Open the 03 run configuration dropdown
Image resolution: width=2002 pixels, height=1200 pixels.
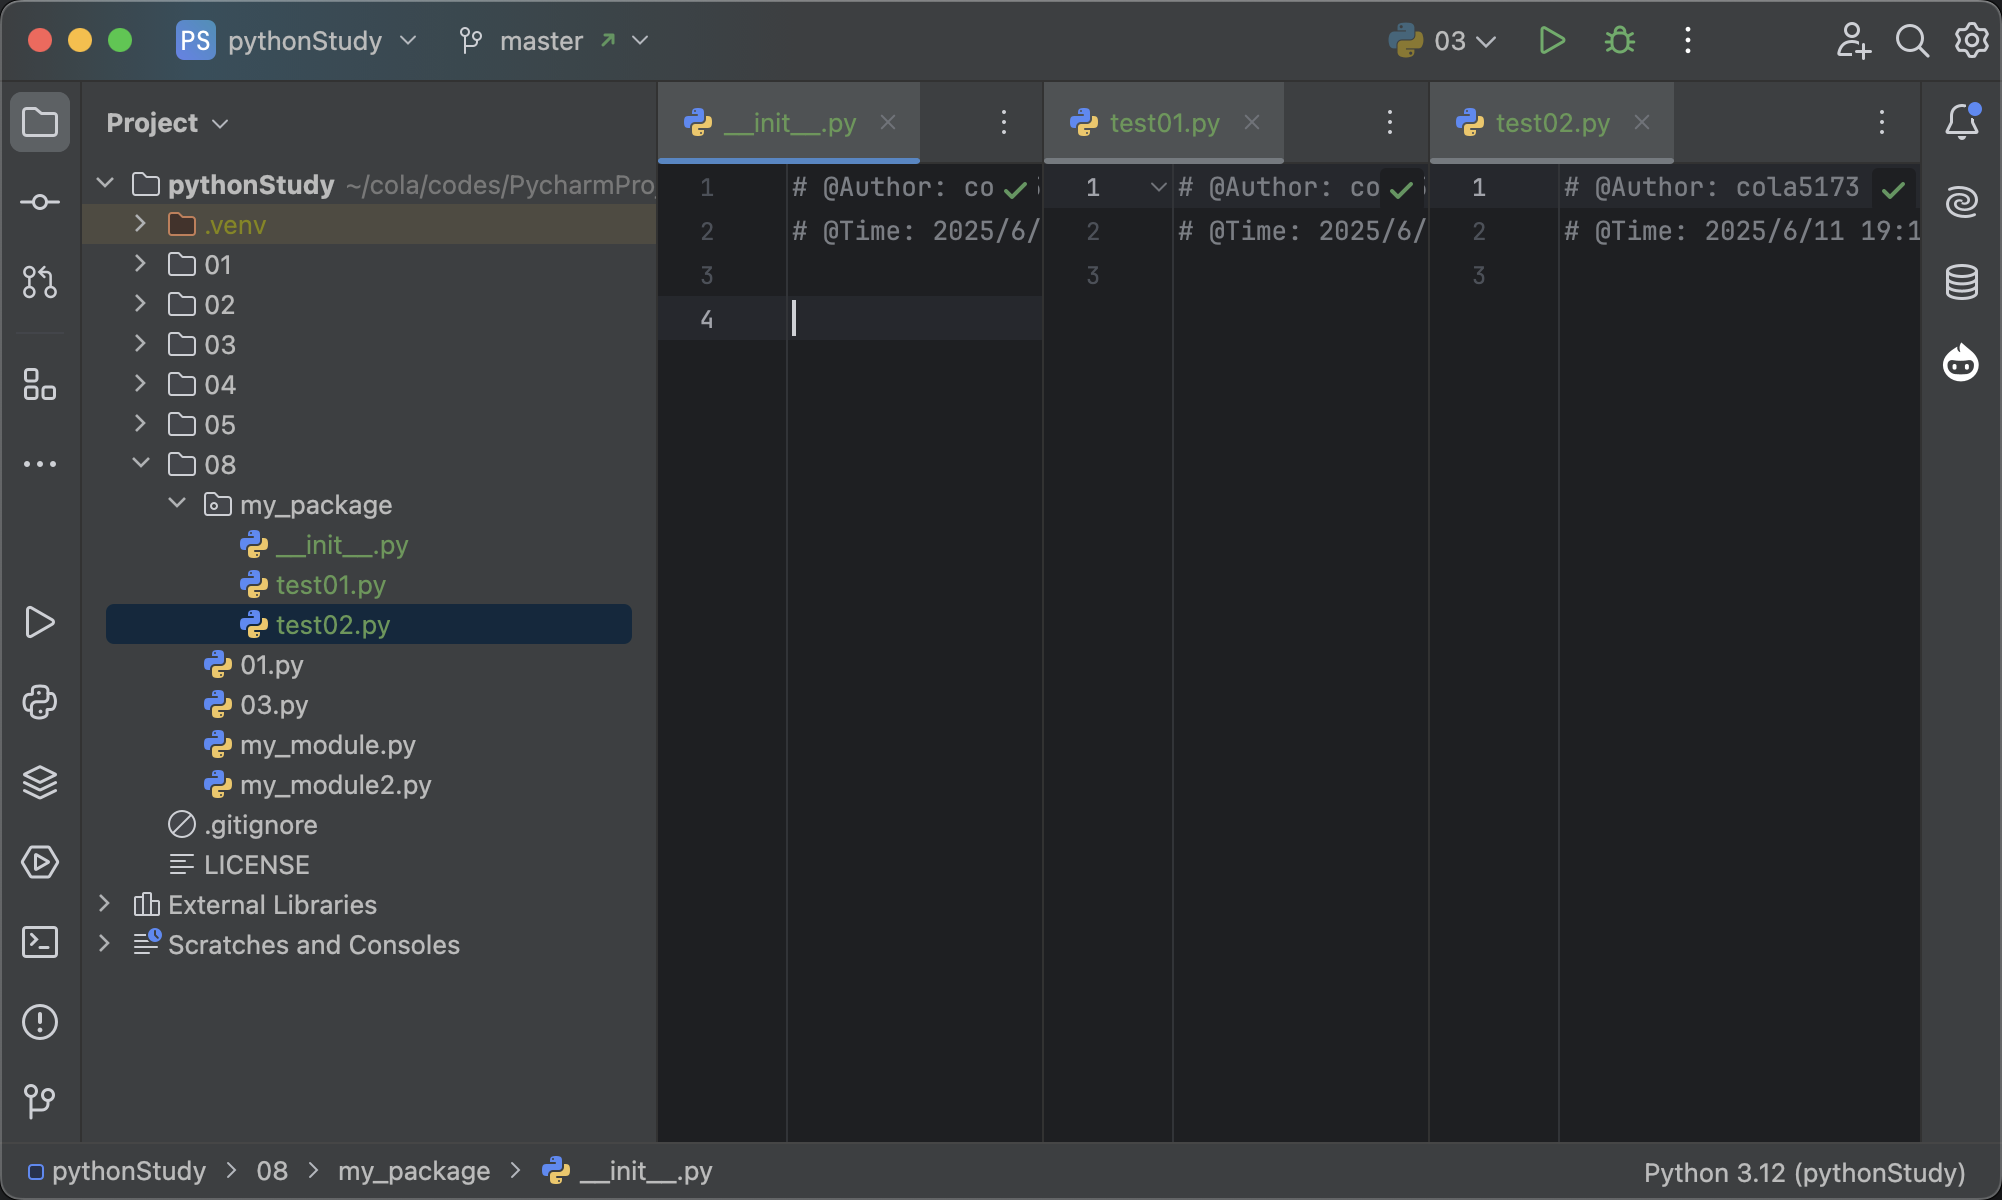pos(1443,41)
